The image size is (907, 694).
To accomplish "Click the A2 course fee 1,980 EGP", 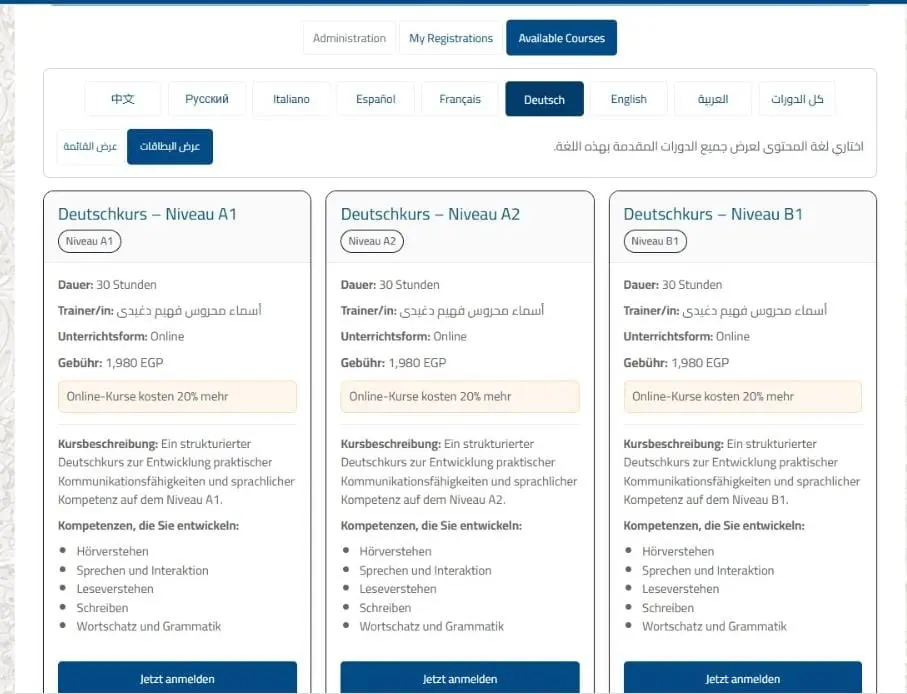I will tap(418, 363).
